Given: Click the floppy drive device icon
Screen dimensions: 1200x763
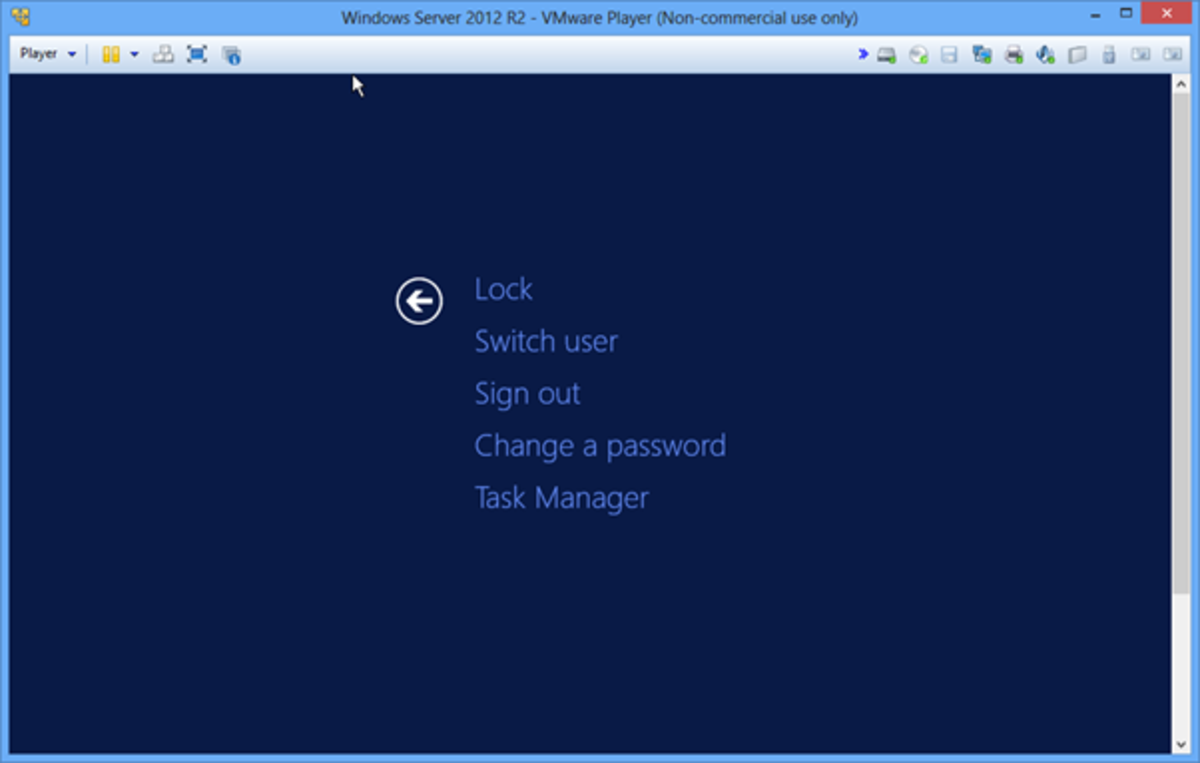Looking at the screenshot, I should [948, 55].
